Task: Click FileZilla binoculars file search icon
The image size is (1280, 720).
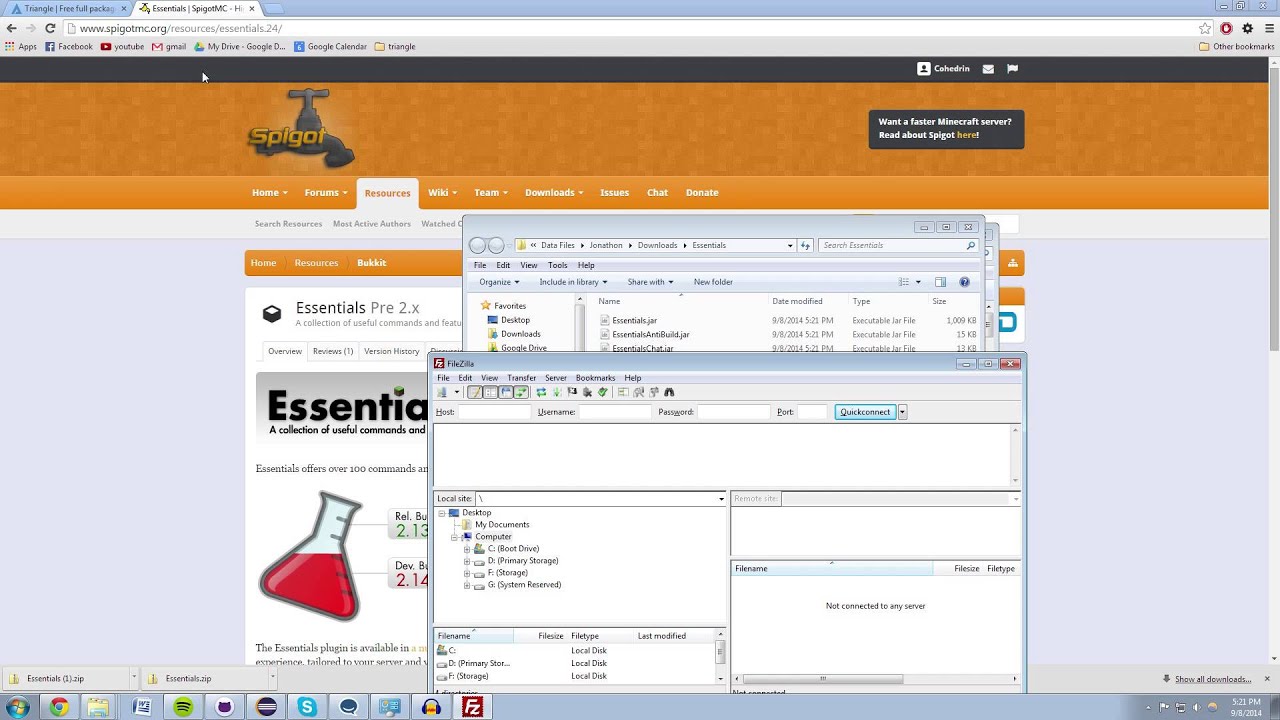Action: pyautogui.click(x=669, y=392)
